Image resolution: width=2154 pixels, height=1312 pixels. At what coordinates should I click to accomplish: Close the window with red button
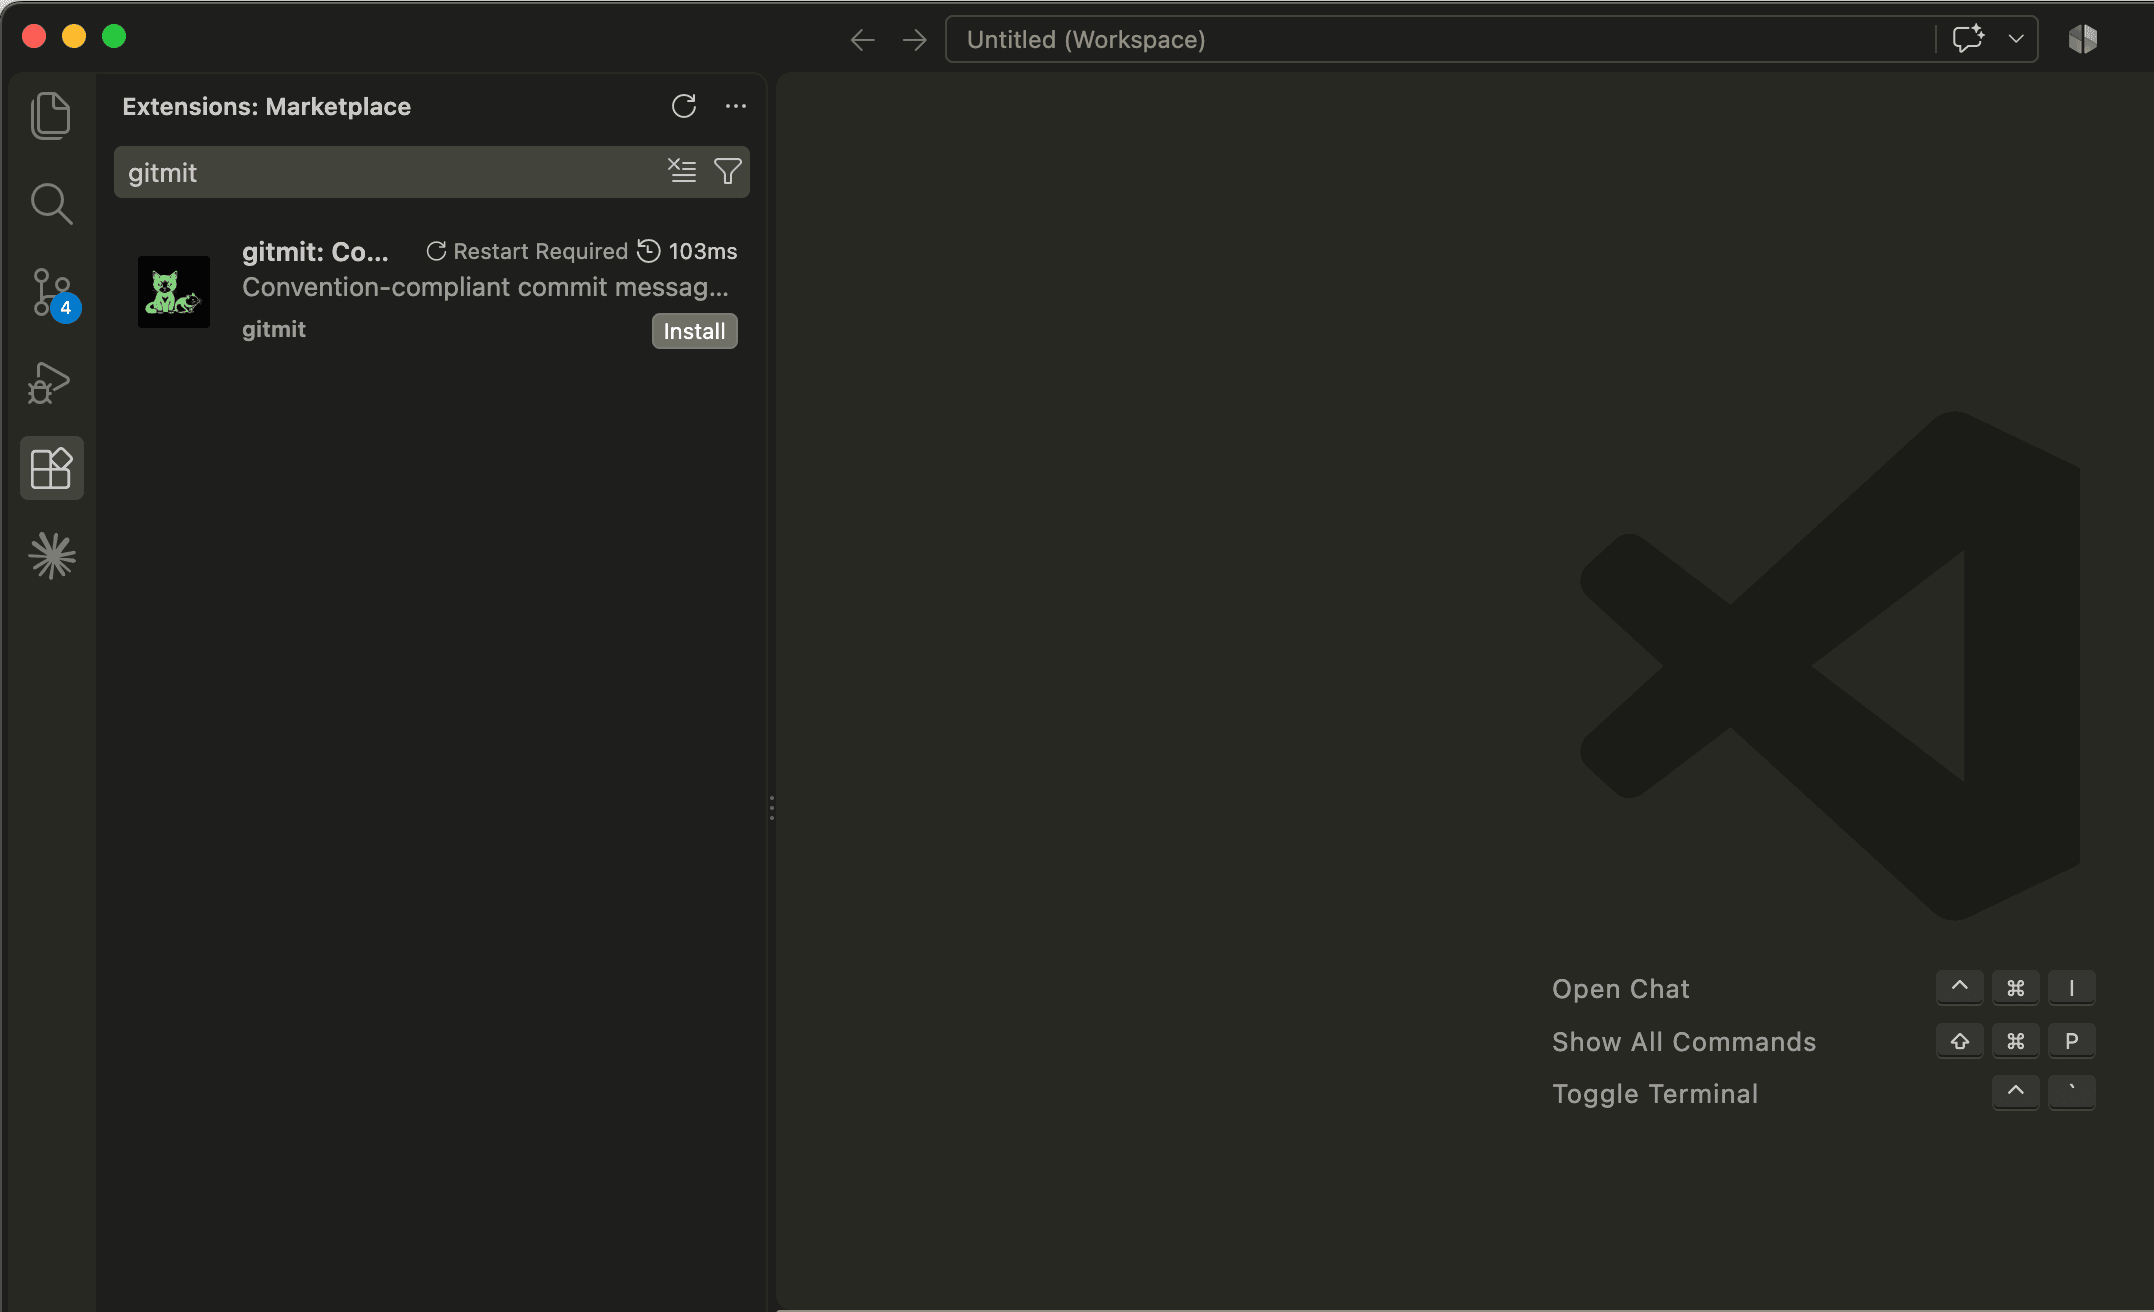[x=34, y=36]
